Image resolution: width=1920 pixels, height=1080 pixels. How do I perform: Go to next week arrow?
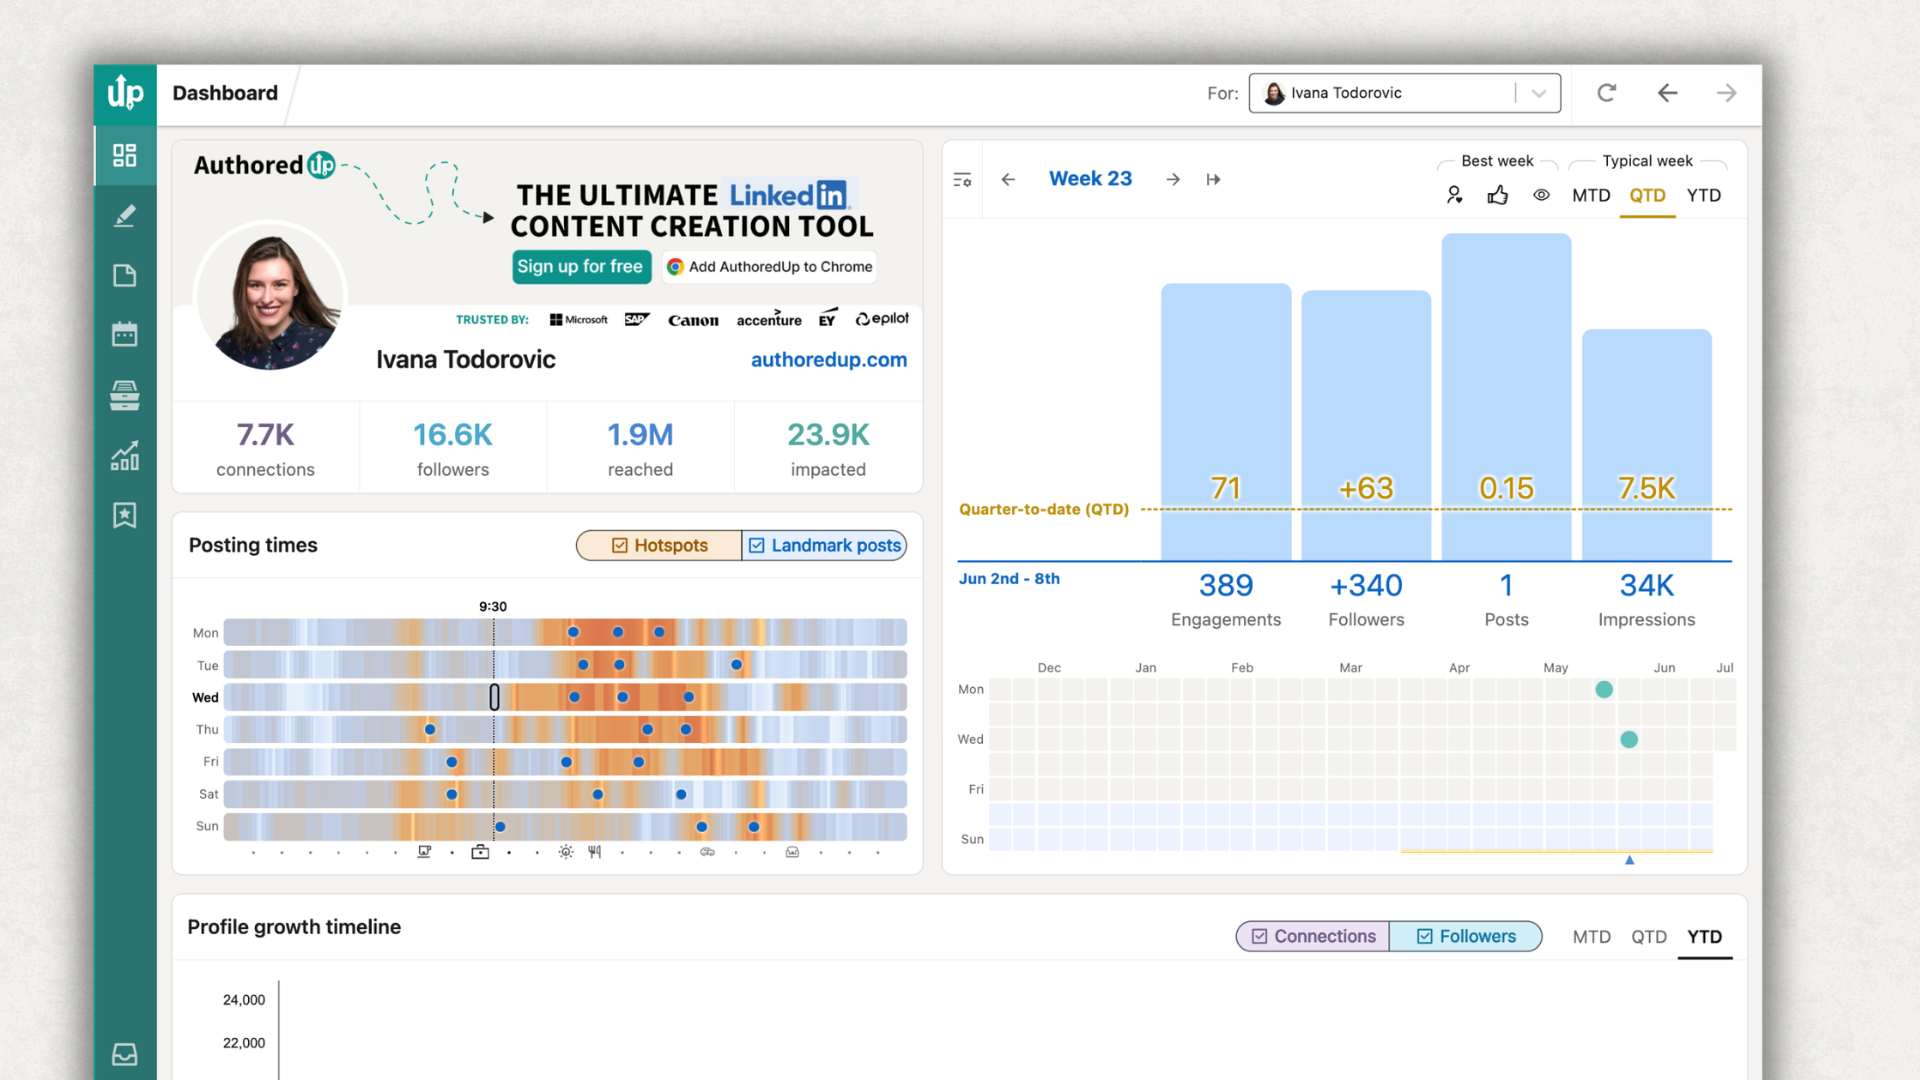pos(1173,179)
